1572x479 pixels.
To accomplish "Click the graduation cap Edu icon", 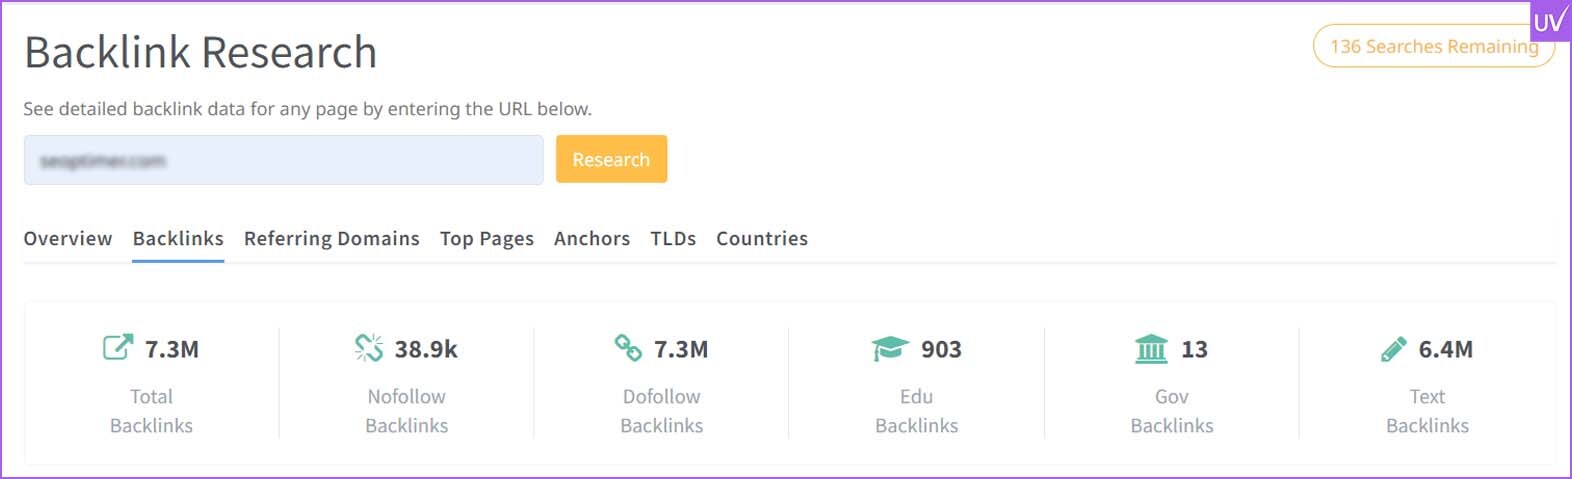I will pos(890,348).
